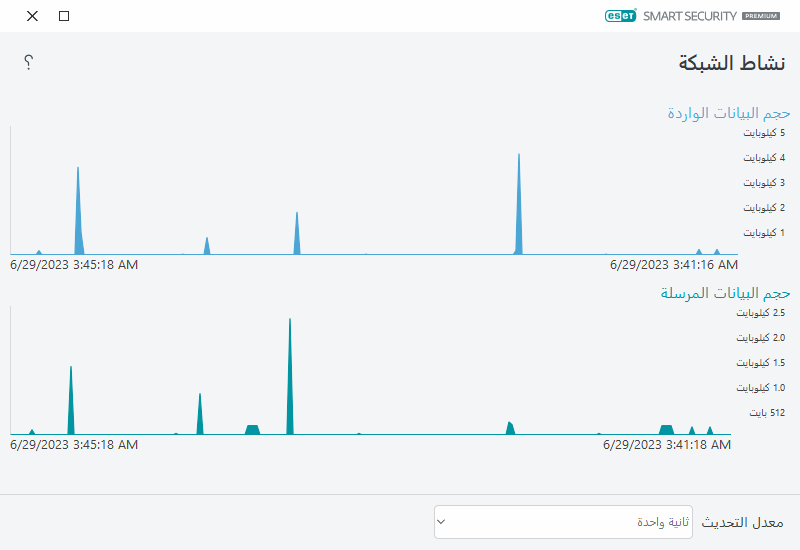Click the 512 بايت axis label
Image resolution: width=800 pixels, height=550 pixels.
click(767, 412)
